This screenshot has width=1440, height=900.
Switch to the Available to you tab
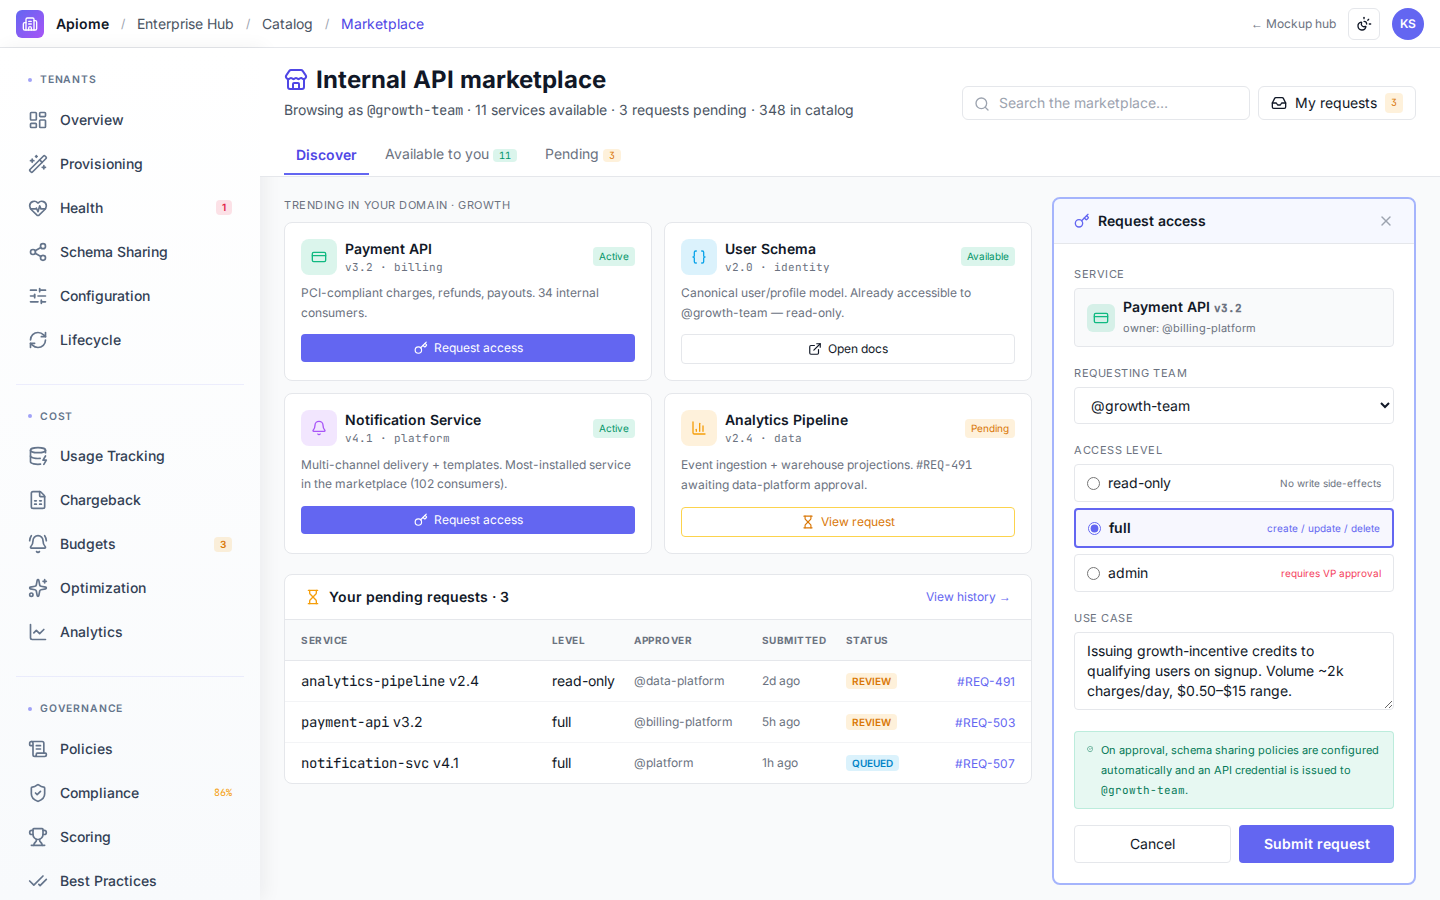click(x=450, y=154)
